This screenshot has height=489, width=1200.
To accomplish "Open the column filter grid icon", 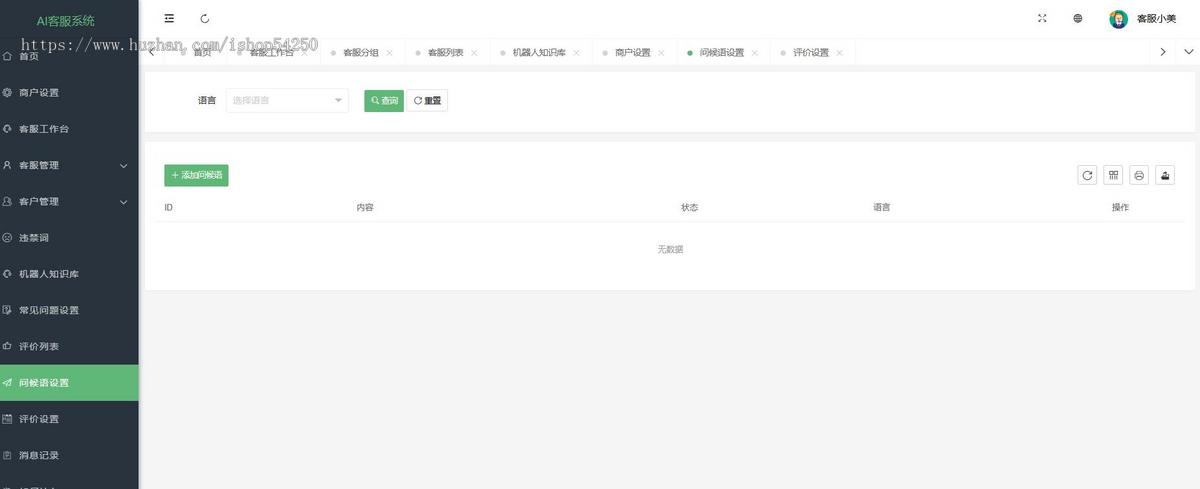I will click(1113, 175).
